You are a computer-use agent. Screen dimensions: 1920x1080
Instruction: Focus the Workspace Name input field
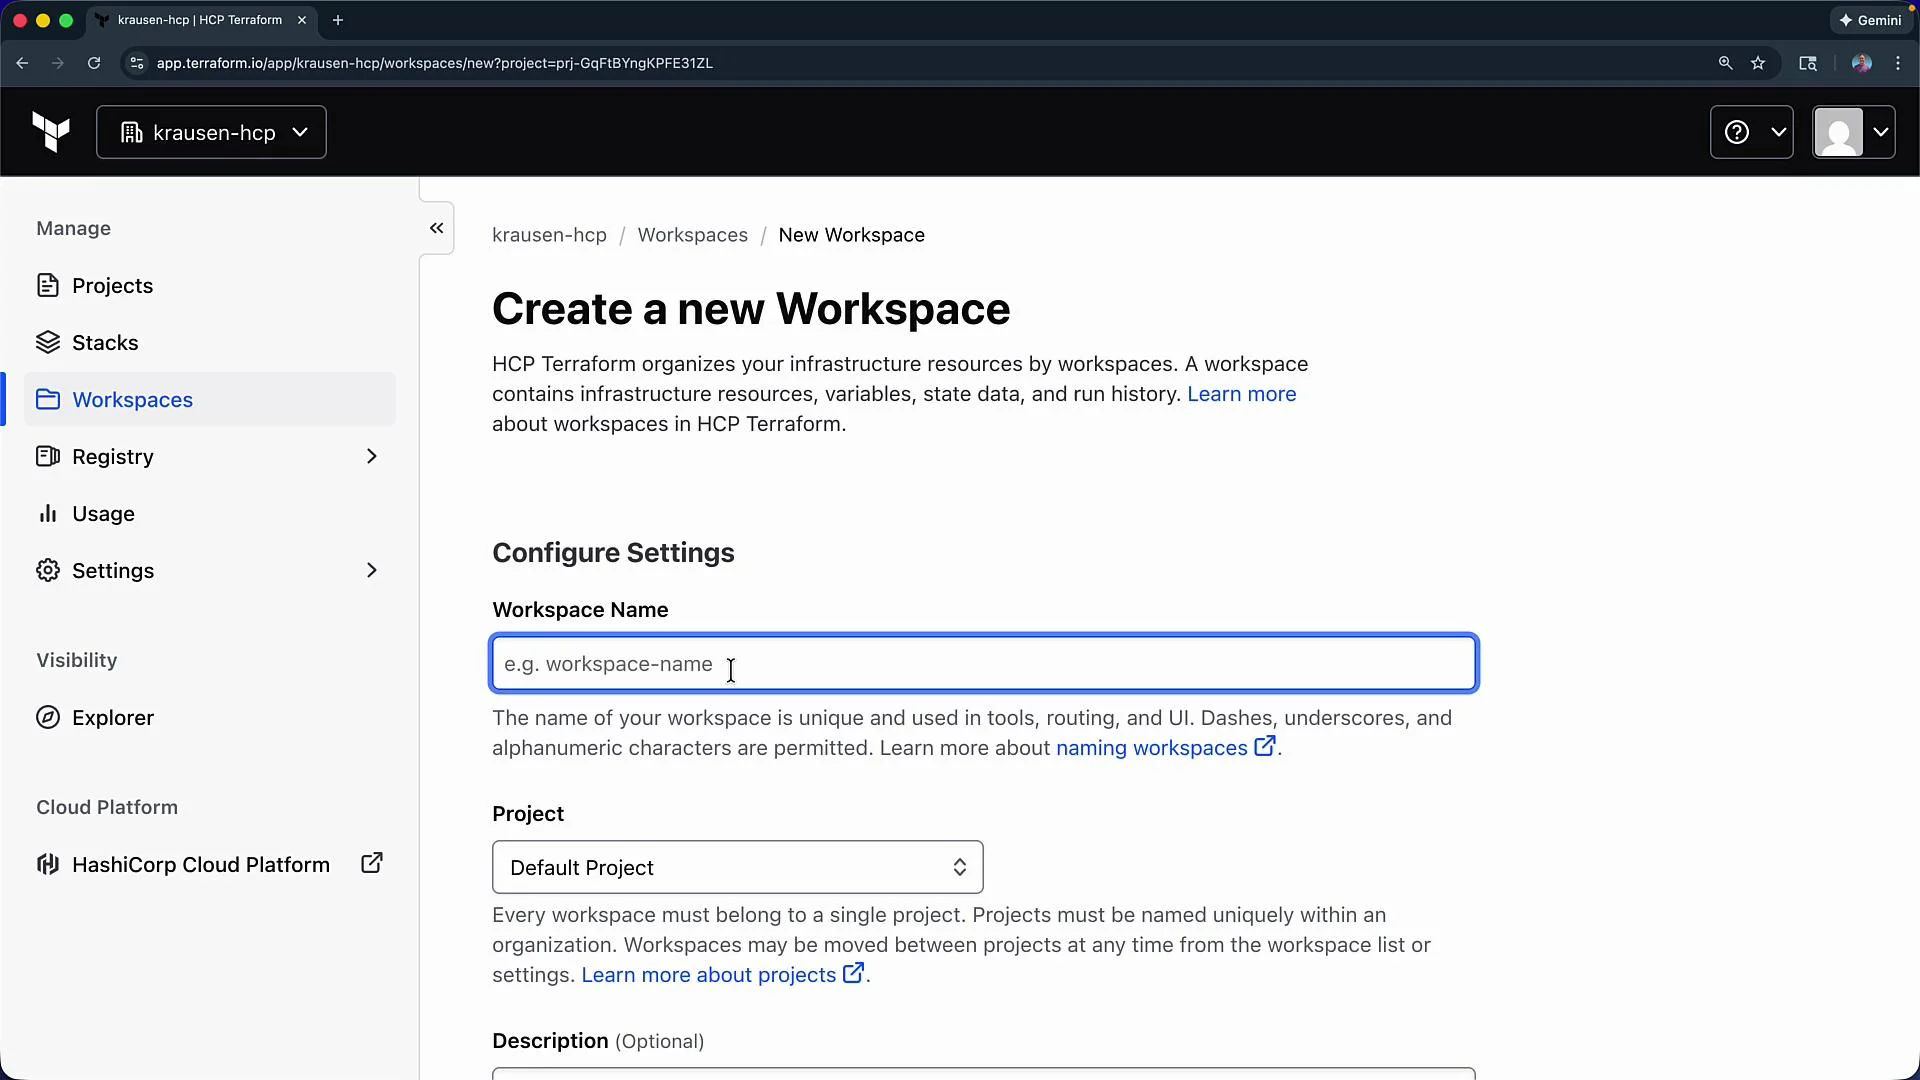(984, 663)
